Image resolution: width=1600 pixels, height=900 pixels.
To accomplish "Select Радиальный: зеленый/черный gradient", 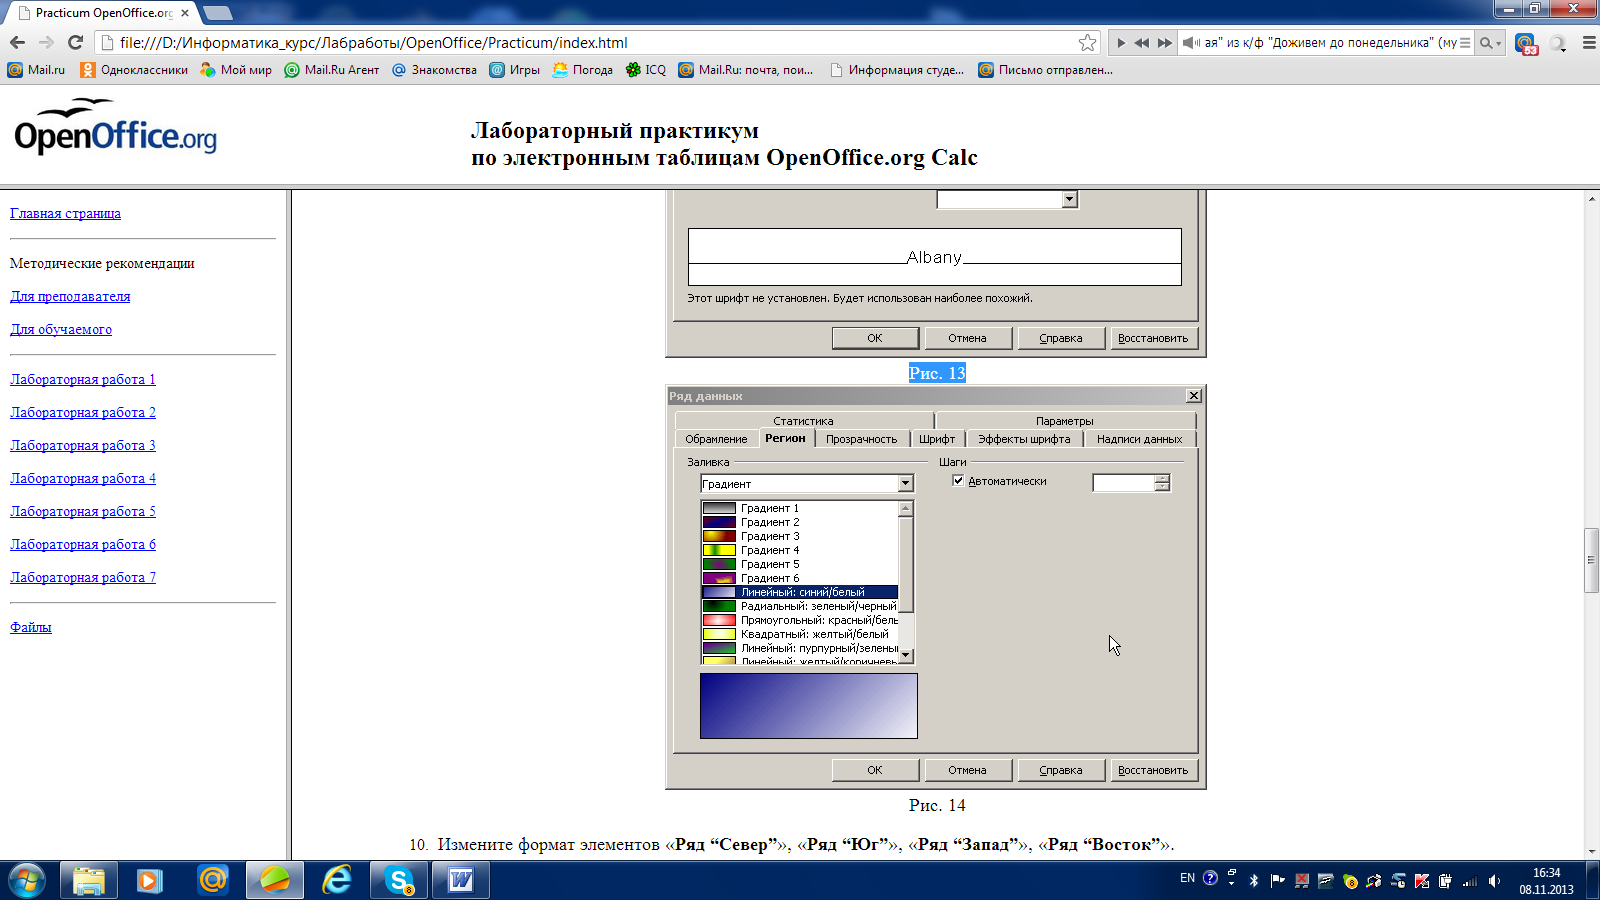I will tap(800, 606).
